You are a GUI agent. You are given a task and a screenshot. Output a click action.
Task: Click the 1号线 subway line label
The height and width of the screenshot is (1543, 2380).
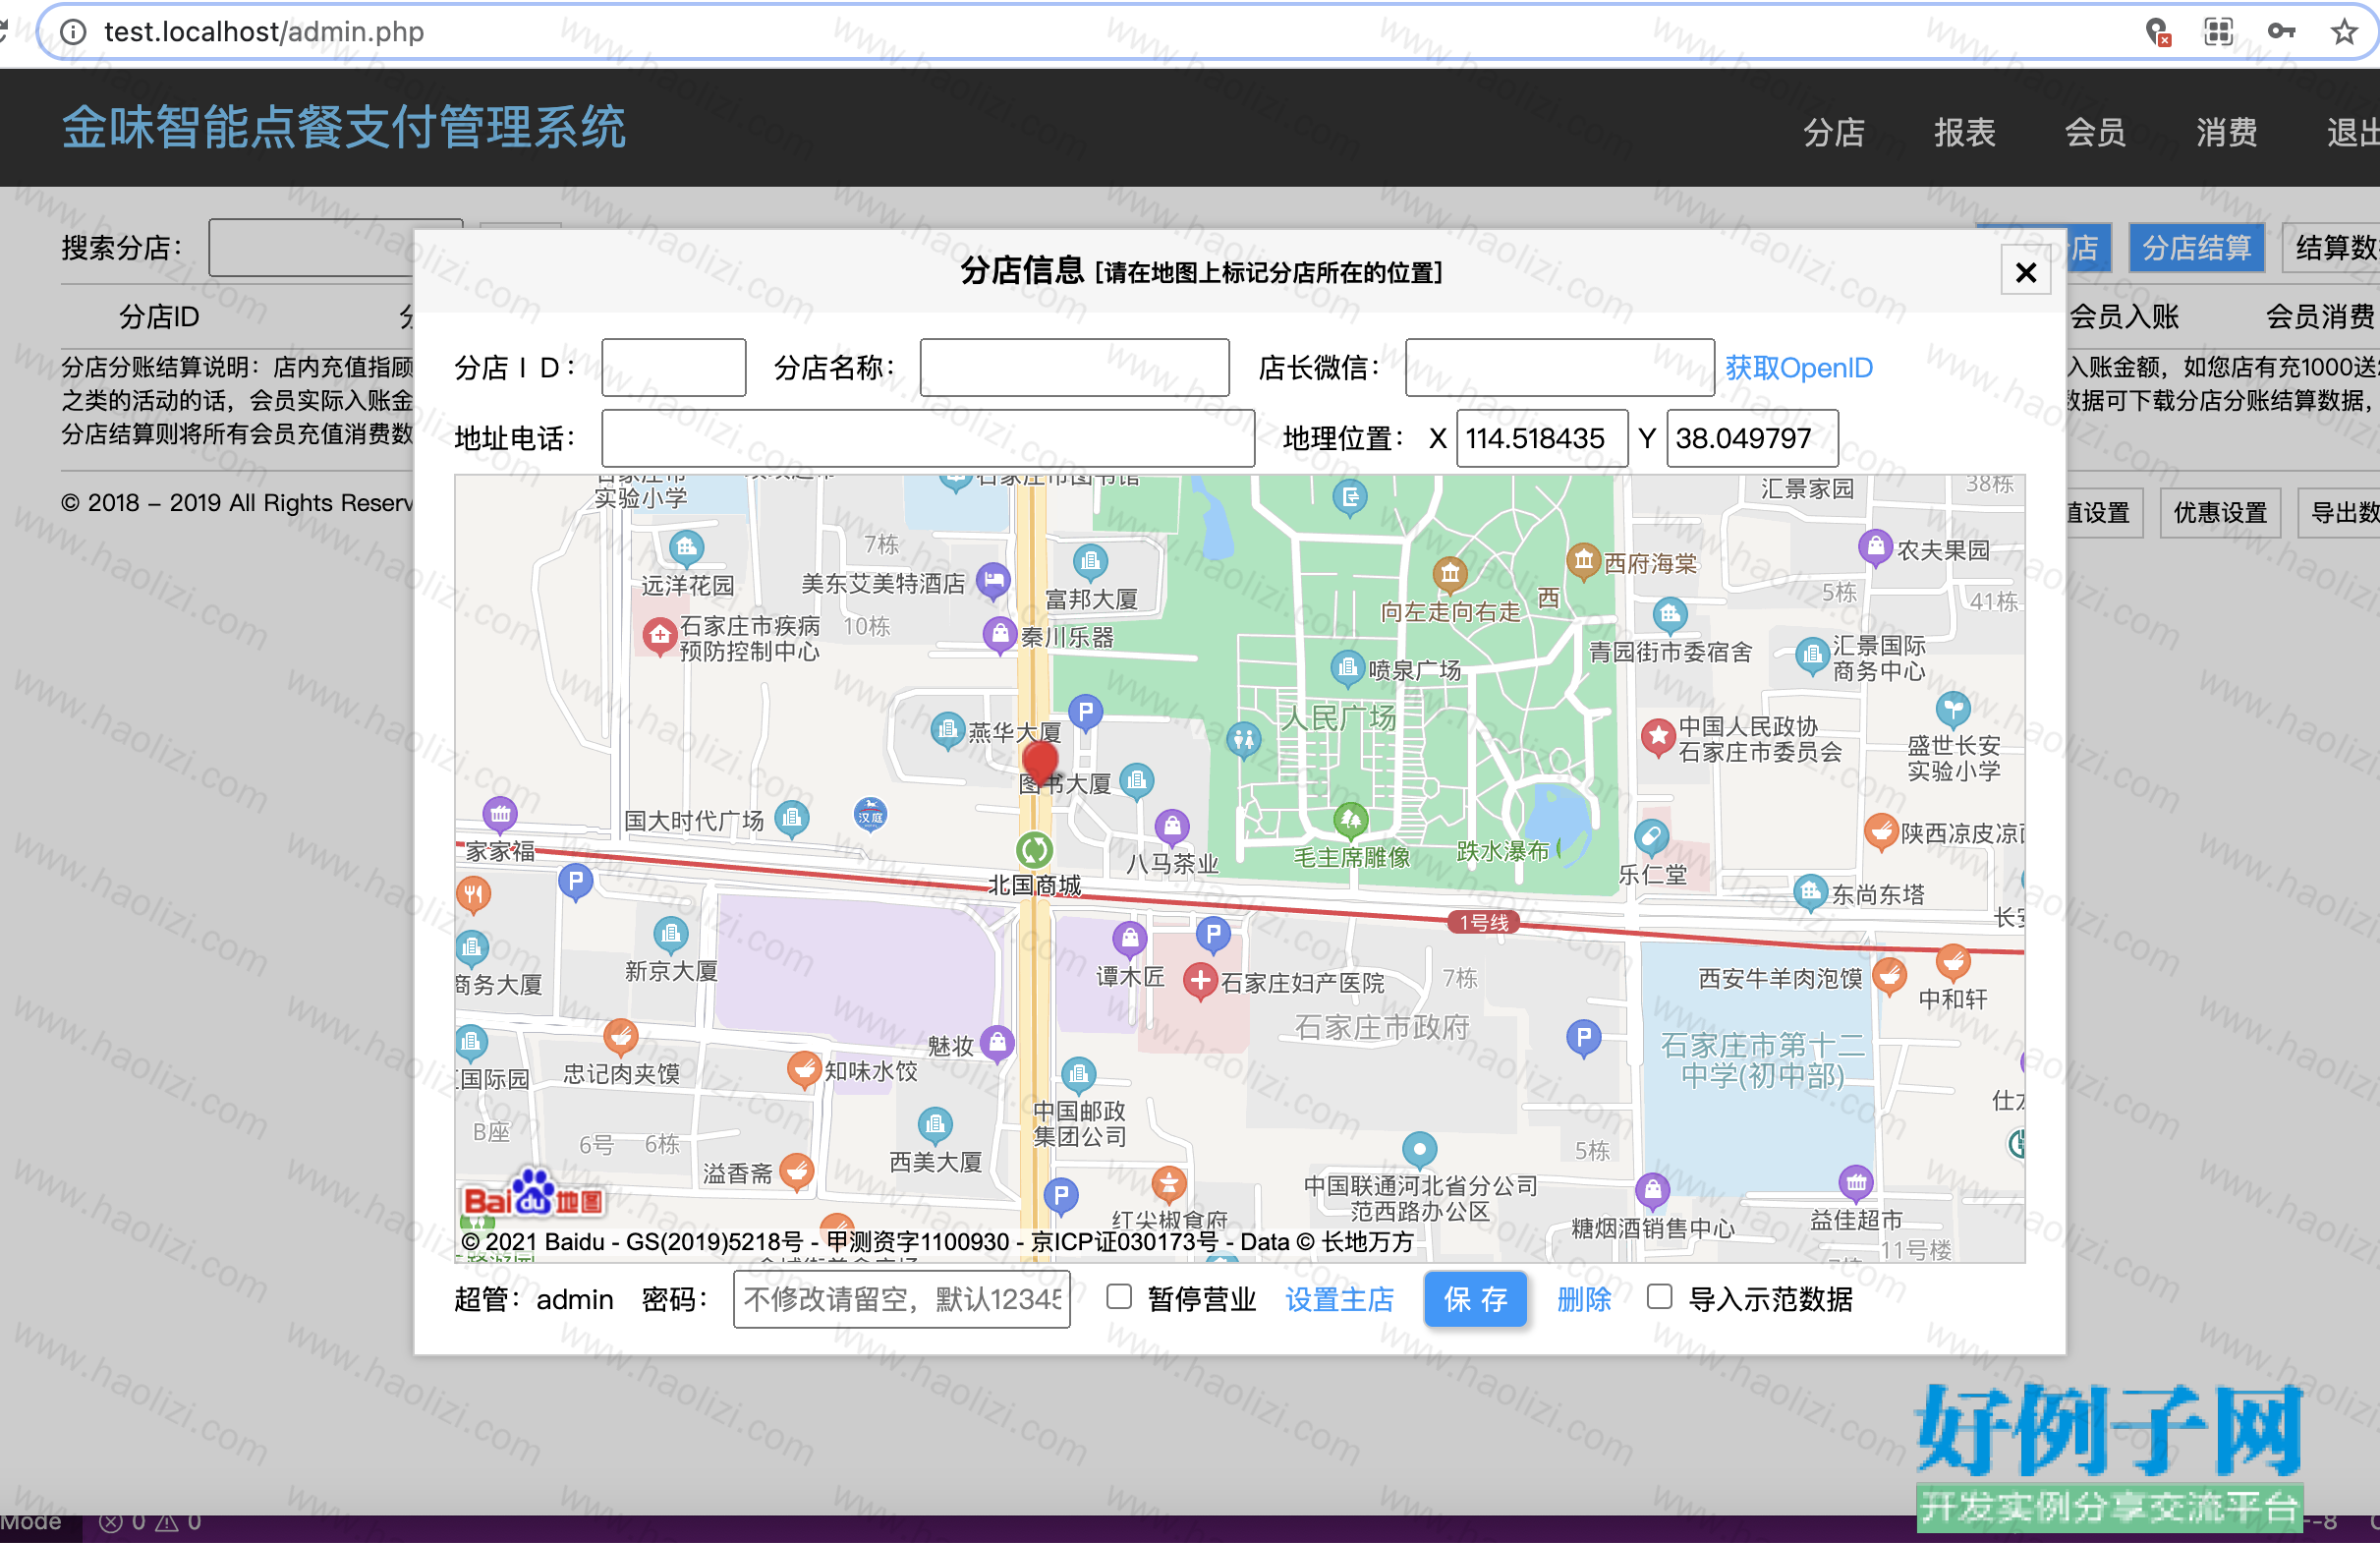1484,922
